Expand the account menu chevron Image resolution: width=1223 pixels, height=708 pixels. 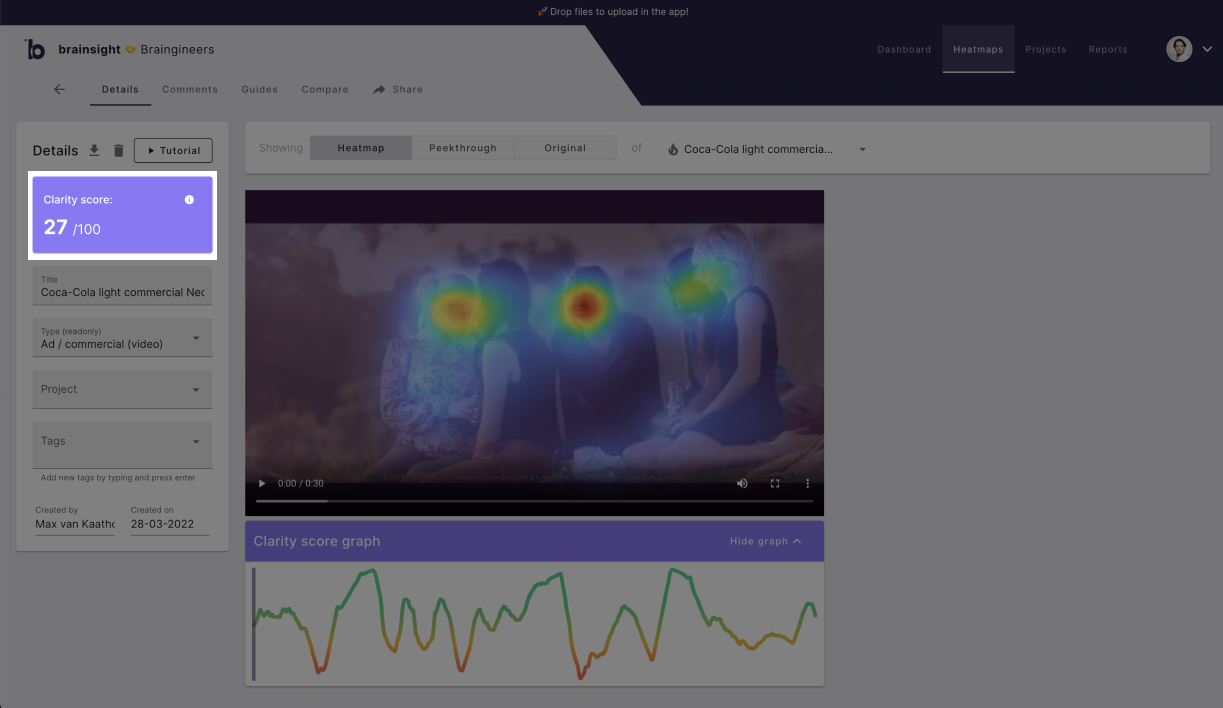1206,49
